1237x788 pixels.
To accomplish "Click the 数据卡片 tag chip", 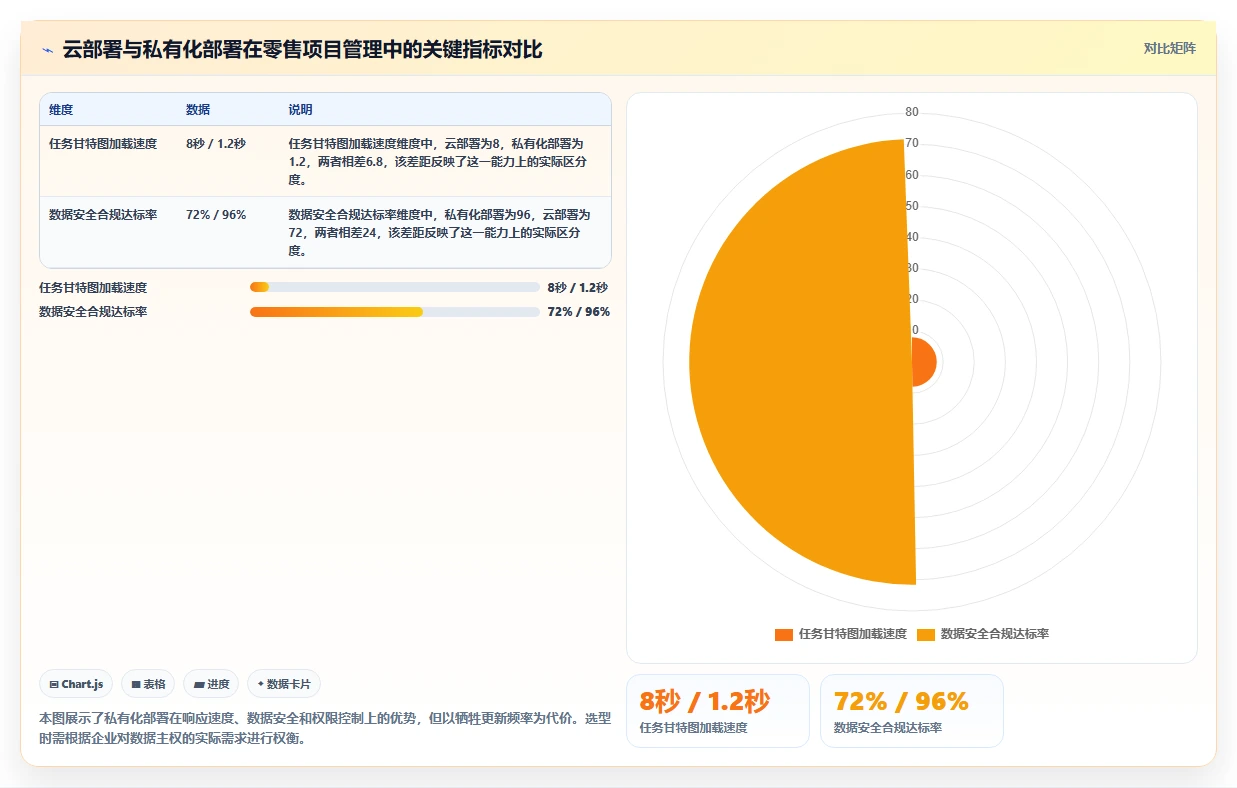I will [284, 684].
